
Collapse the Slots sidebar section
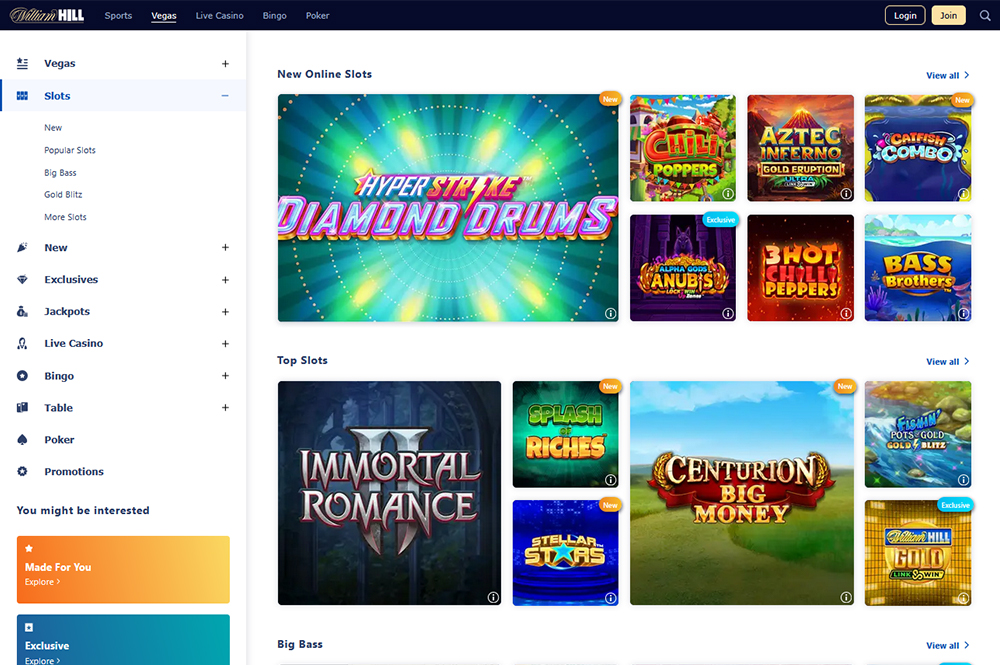tap(225, 96)
